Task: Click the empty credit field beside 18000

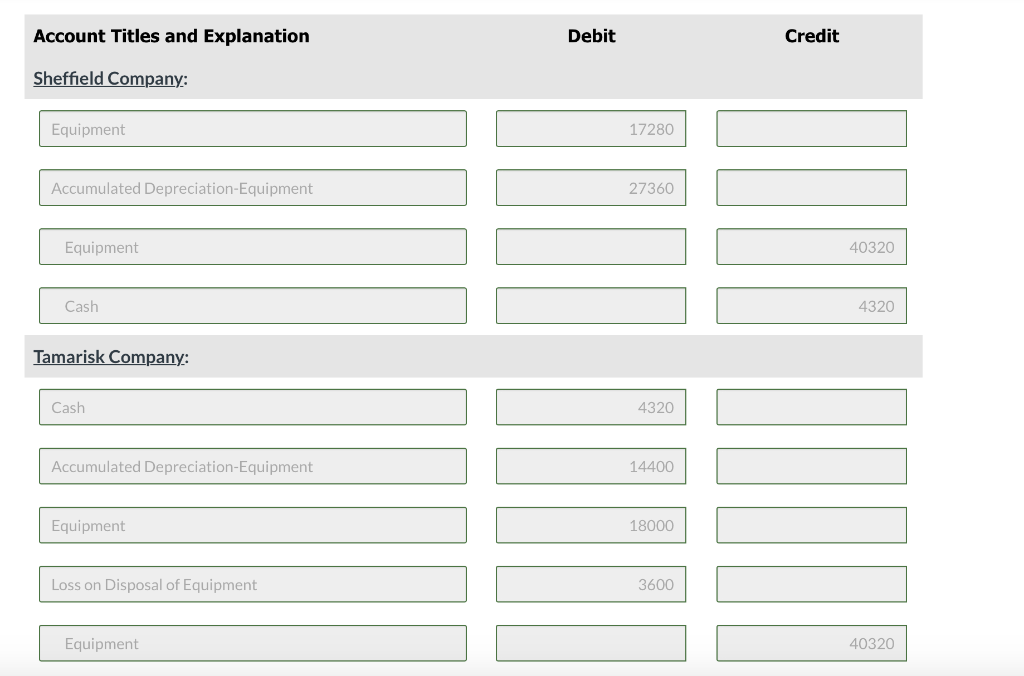Action: [812, 525]
